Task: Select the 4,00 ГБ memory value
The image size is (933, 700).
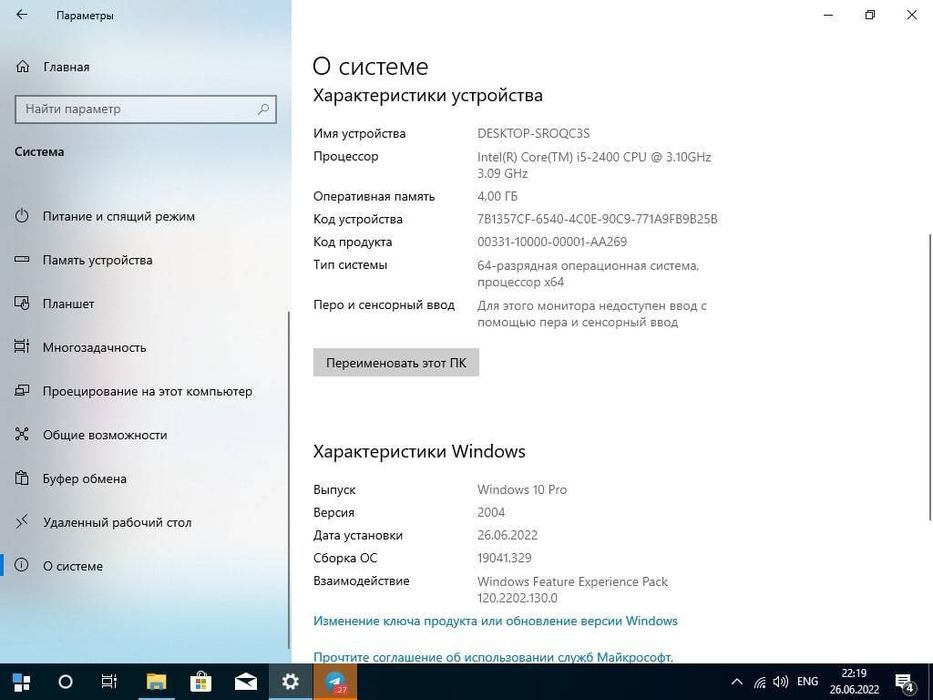Action: point(497,196)
